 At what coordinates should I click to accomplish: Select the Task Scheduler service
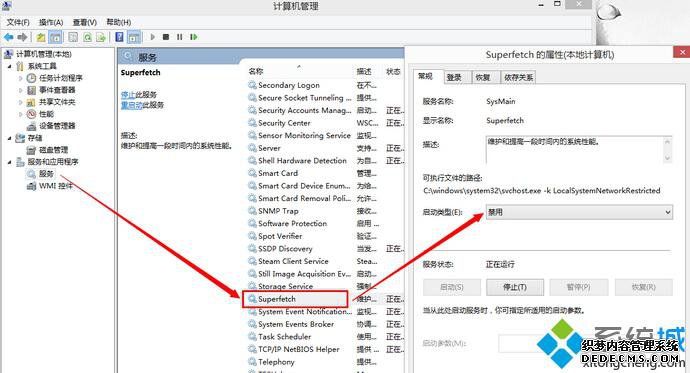tap(284, 337)
